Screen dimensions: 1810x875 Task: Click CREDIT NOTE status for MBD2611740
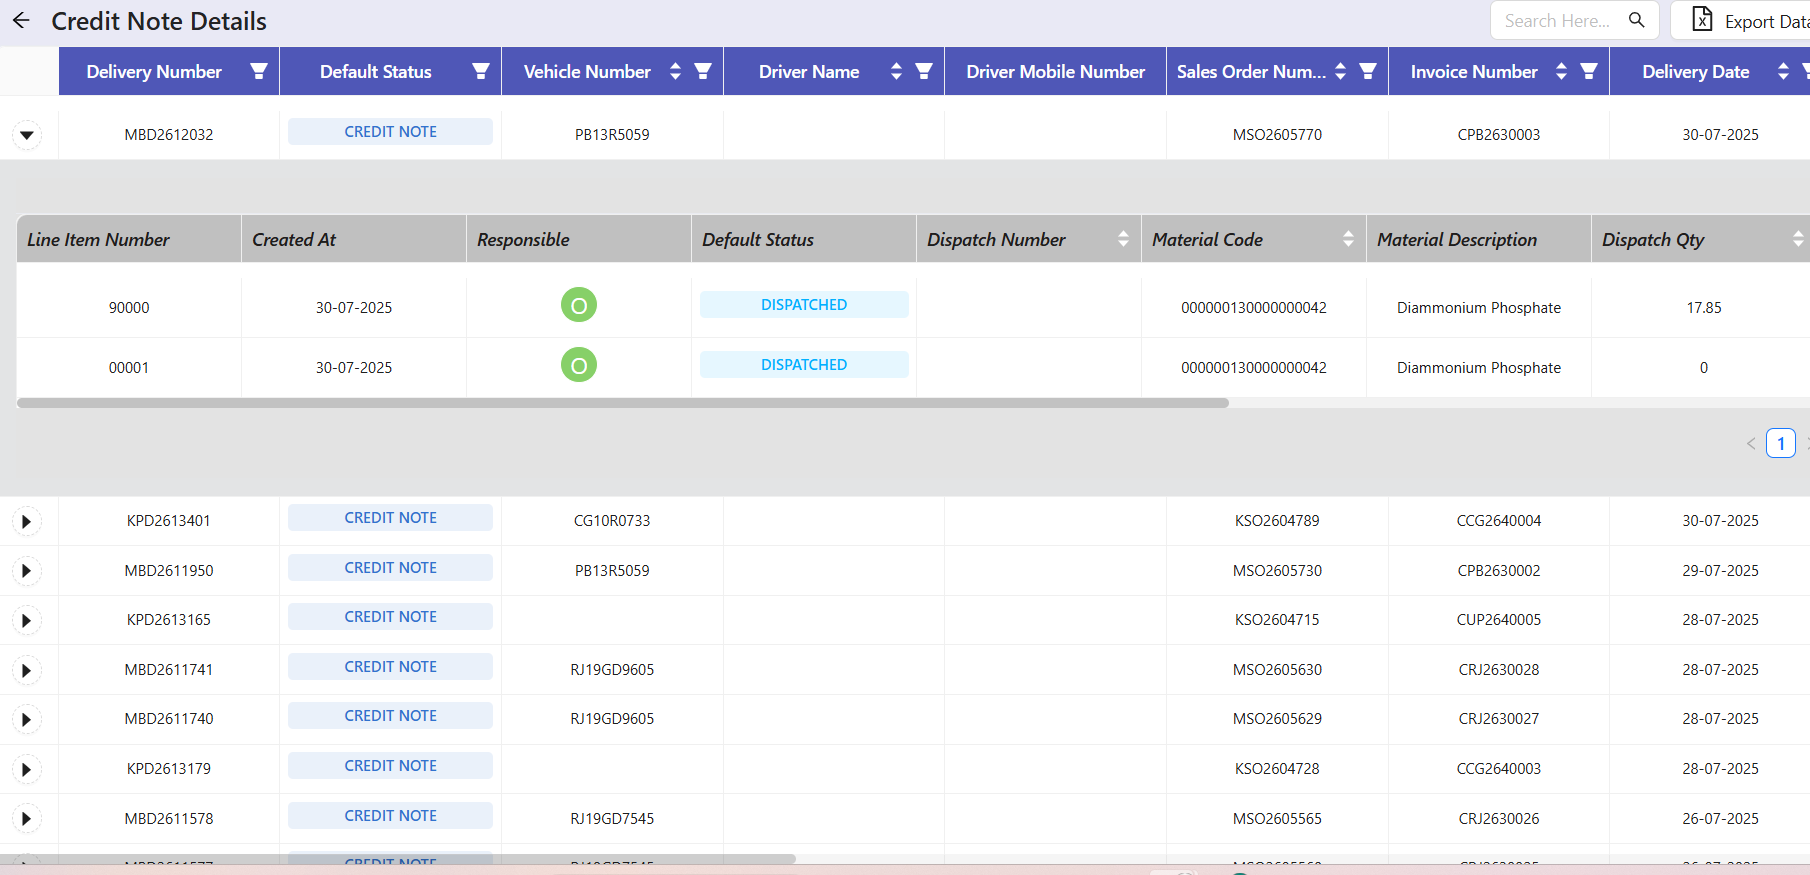[x=390, y=716]
